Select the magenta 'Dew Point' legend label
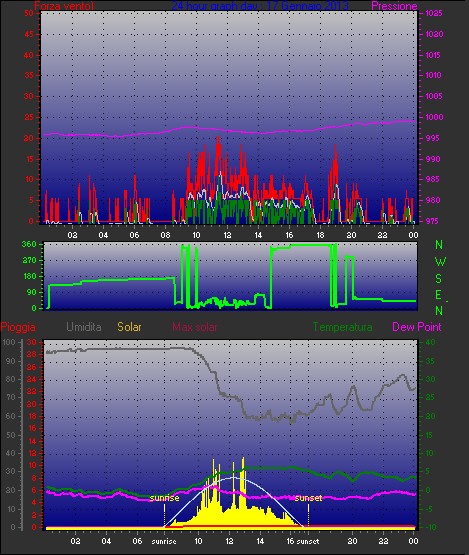 [417, 327]
